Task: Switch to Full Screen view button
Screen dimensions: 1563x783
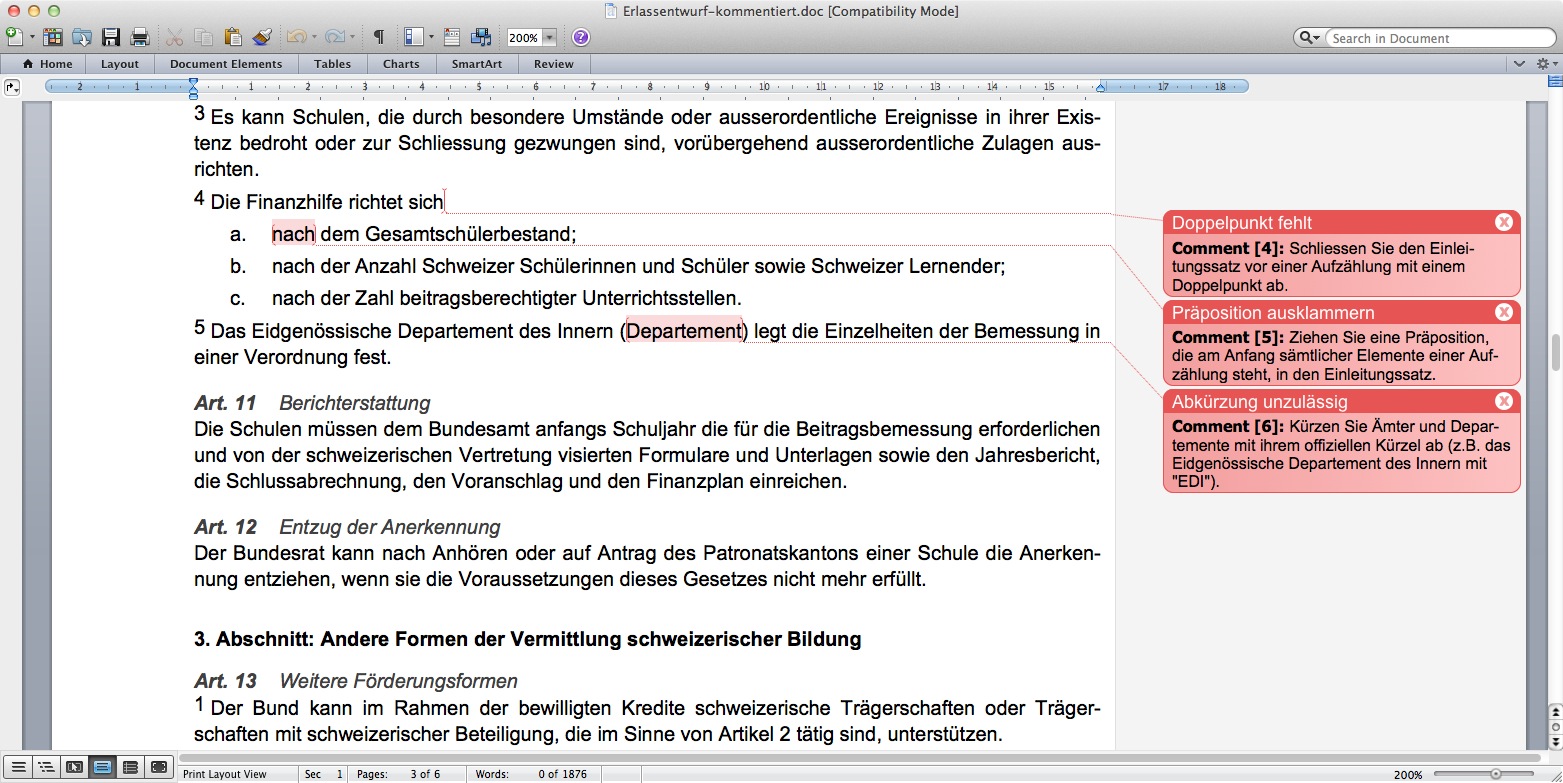Action: [158, 768]
